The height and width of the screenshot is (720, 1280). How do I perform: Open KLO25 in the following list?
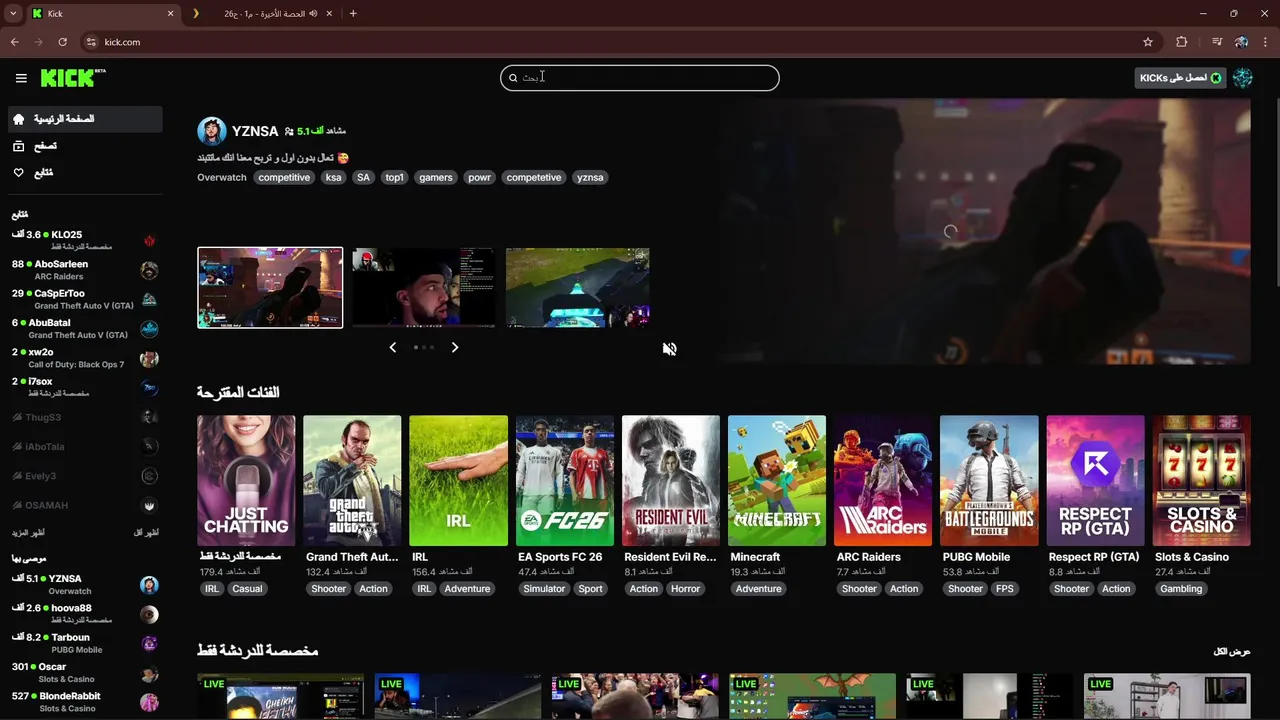(85, 240)
